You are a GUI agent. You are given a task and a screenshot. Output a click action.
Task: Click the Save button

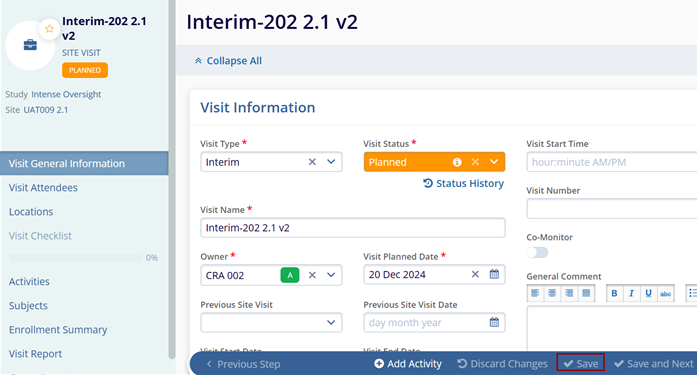tap(581, 363)
